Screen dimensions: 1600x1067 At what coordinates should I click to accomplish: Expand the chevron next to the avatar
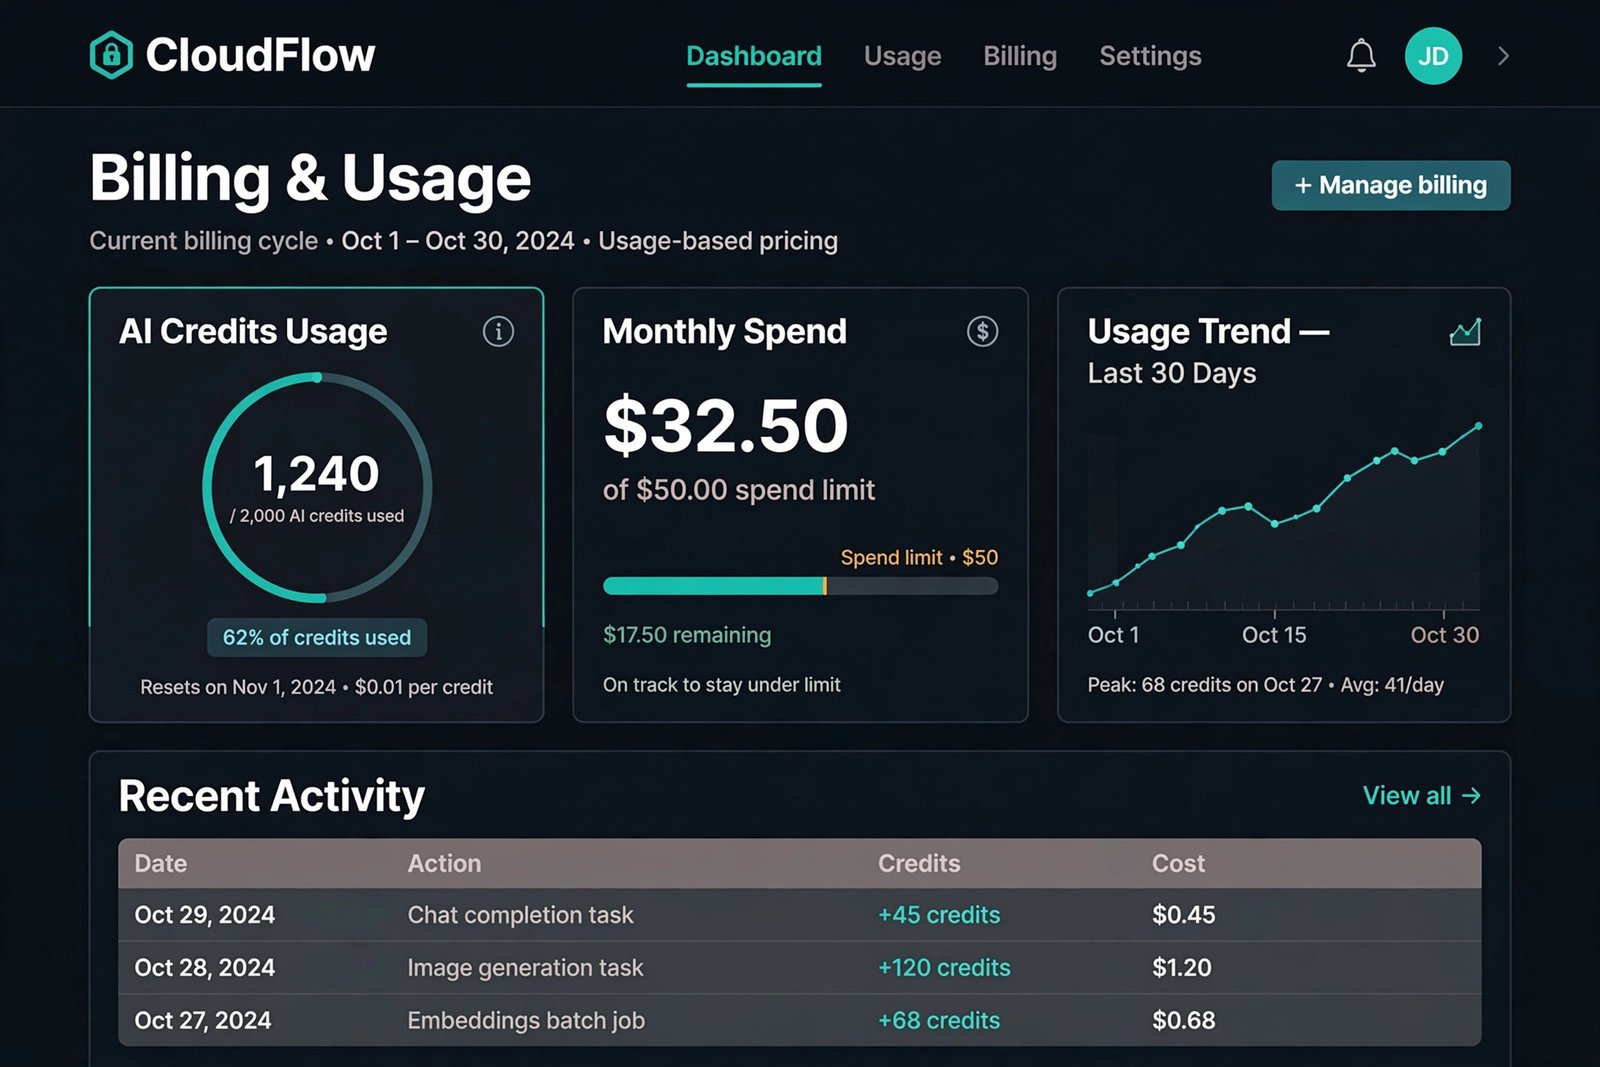point(1503,56)
